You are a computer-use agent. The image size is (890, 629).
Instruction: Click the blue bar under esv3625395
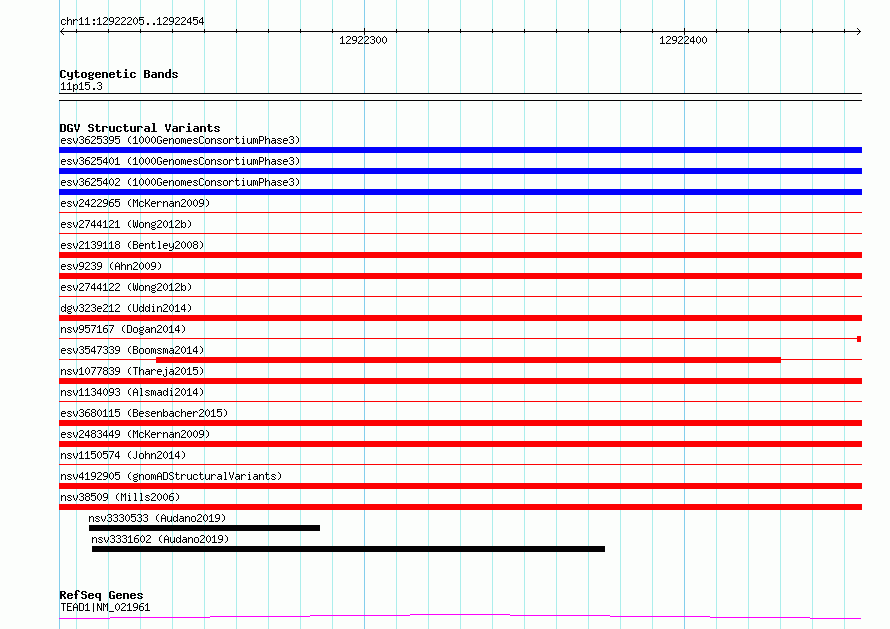(x=460, y=150)
